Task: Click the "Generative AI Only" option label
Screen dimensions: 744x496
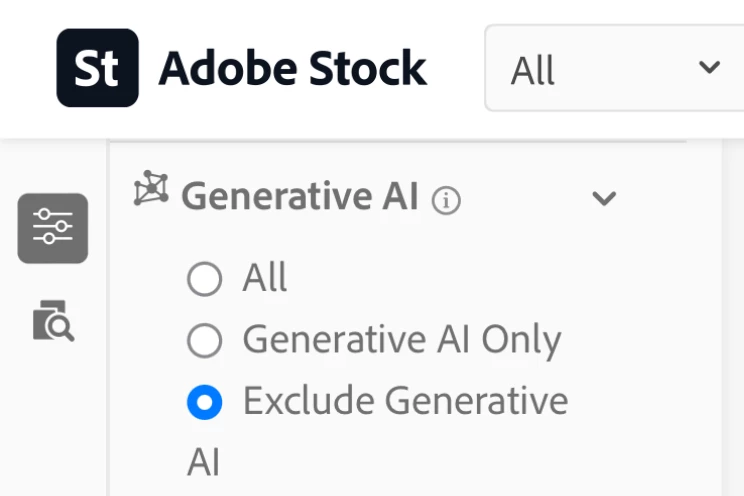Action: click(x=401, y=340)
